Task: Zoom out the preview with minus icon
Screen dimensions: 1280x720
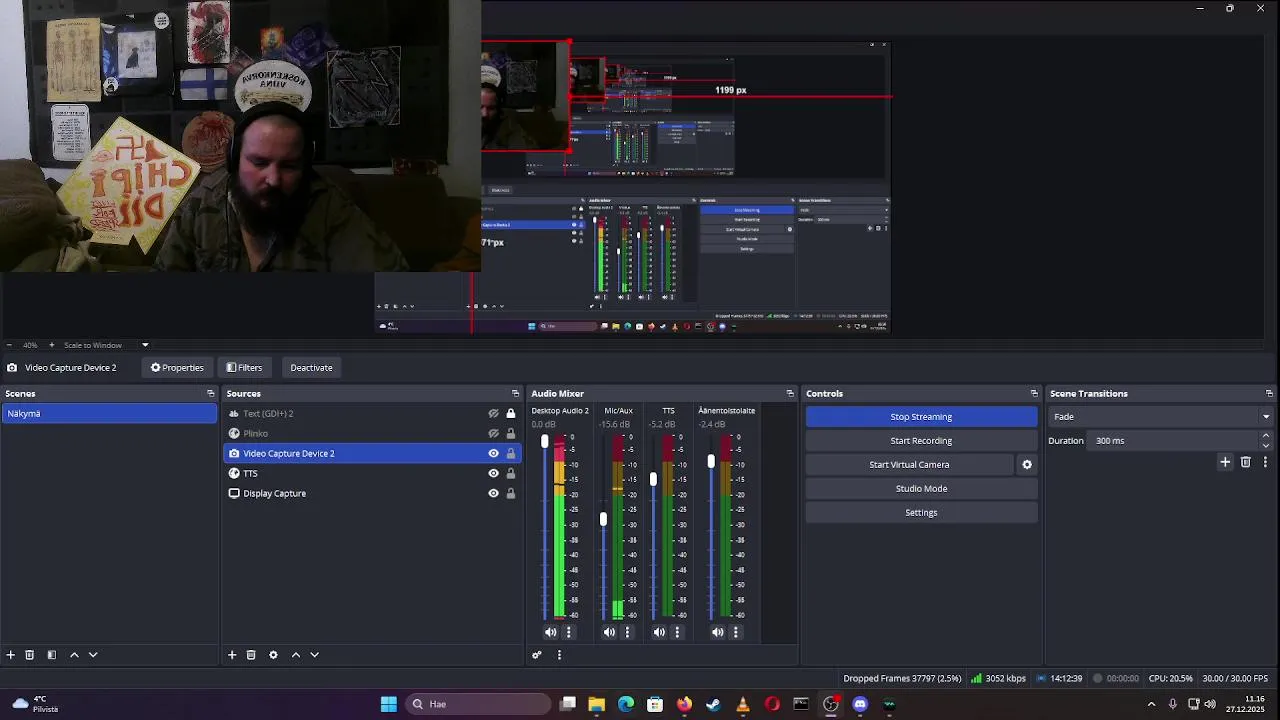Action: coord(9,345)
